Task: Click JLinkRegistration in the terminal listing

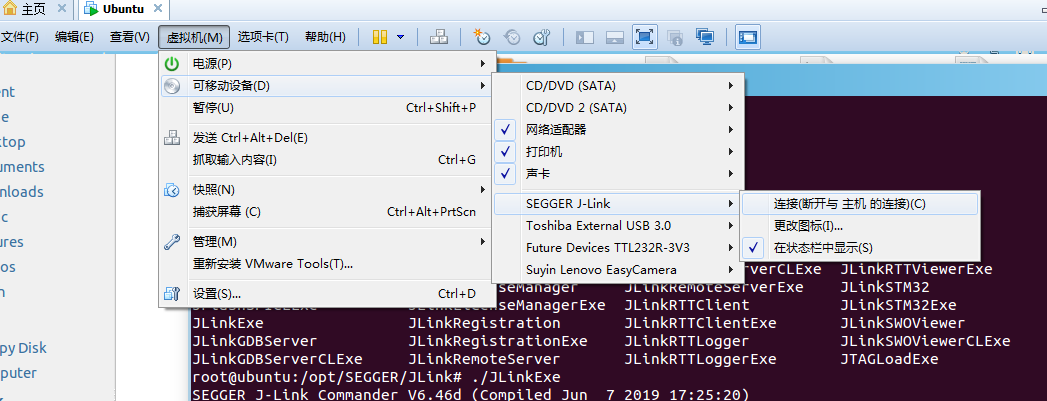Action: coord(484,323)
